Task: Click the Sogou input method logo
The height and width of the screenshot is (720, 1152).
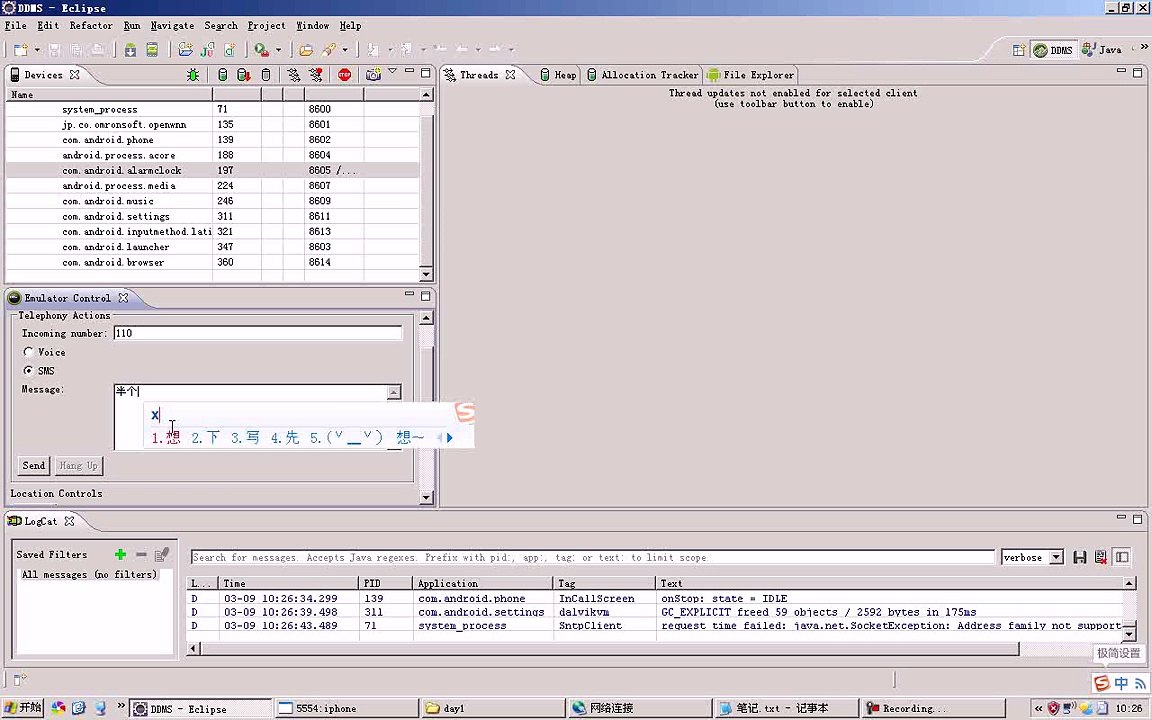Action: (x=1101, y=683)
